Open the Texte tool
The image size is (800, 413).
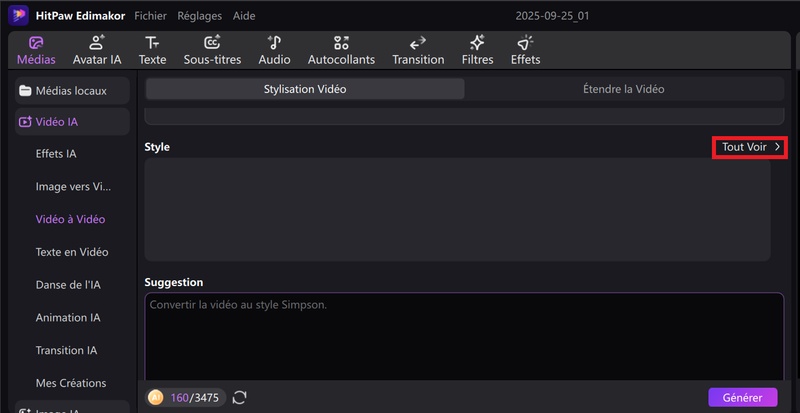coord(152,50)
